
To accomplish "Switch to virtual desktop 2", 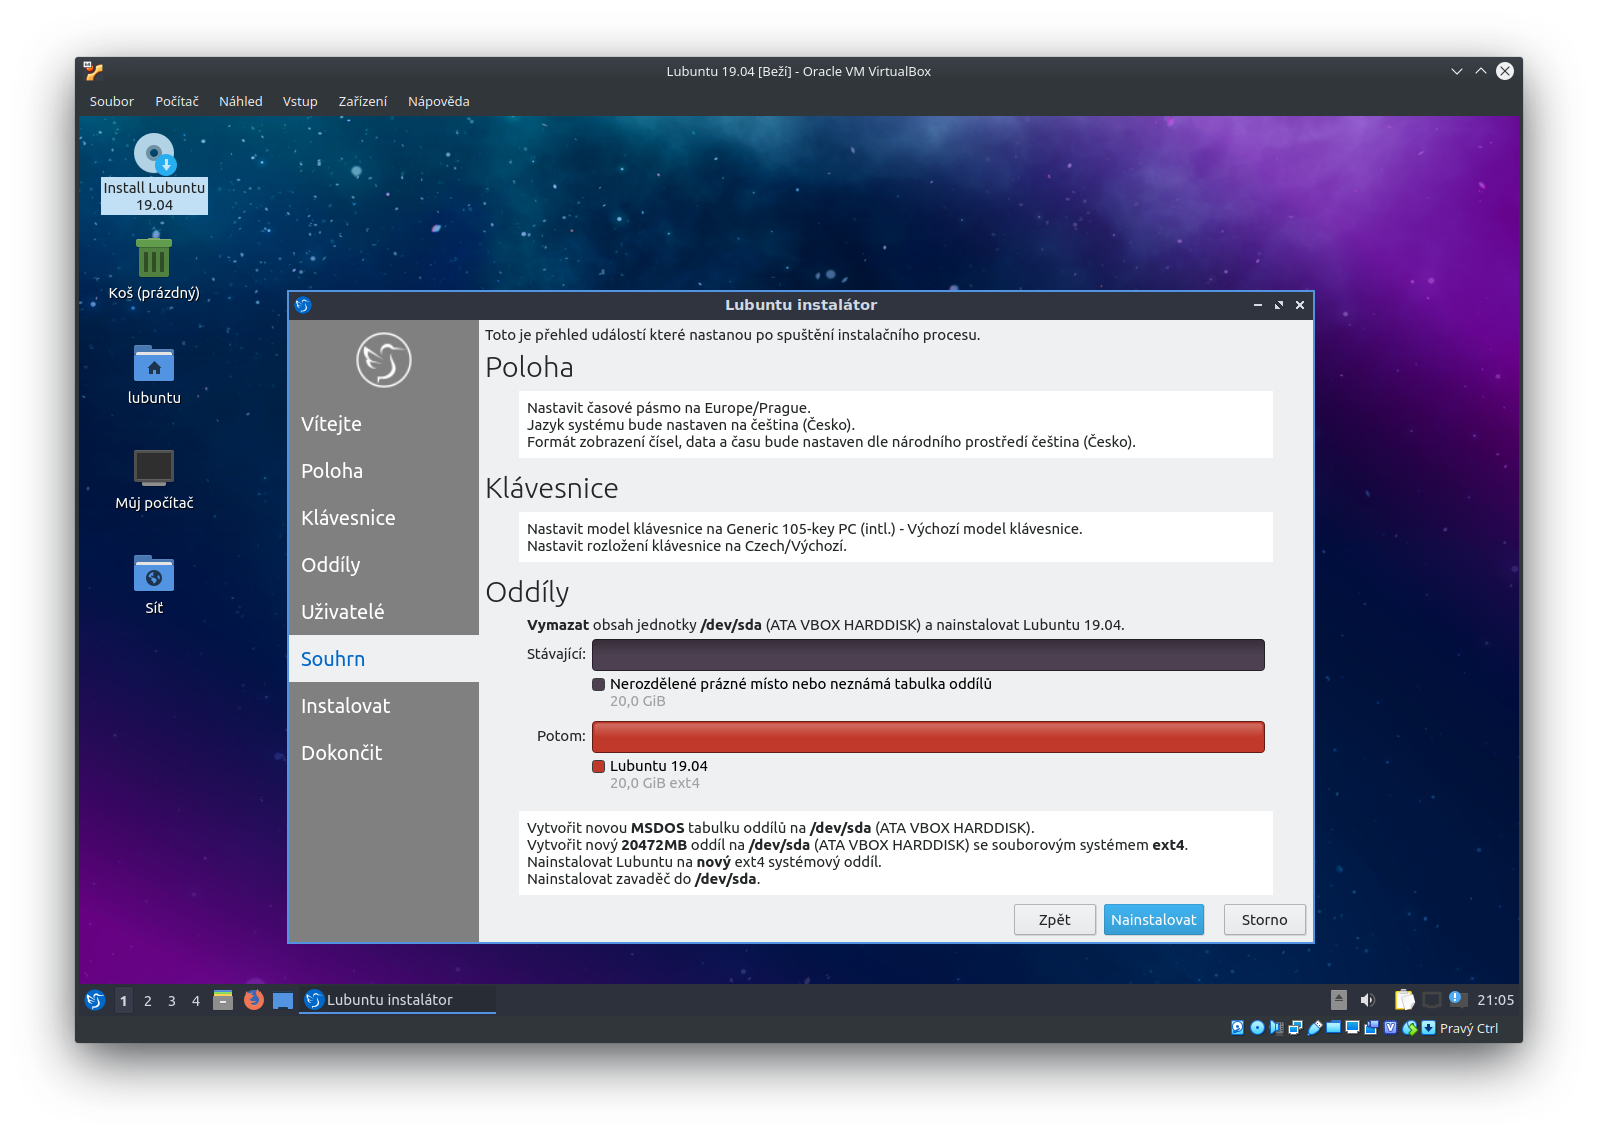I will click(148, 1000).
